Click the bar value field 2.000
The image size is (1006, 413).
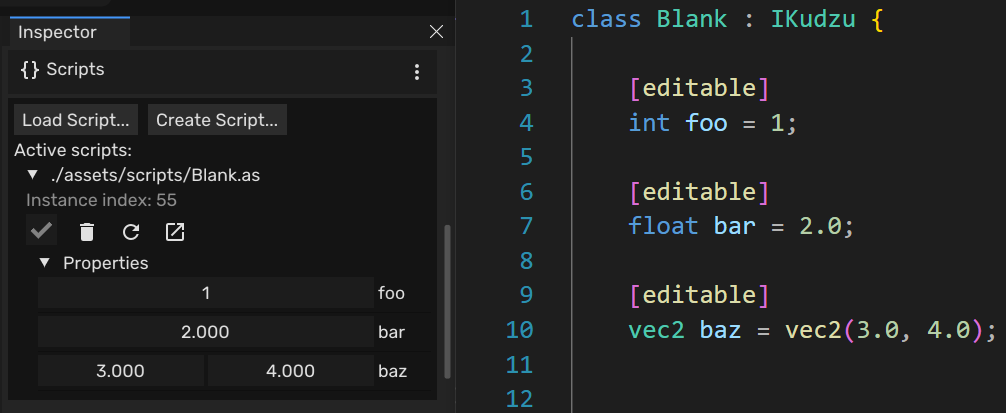[206, 332]
